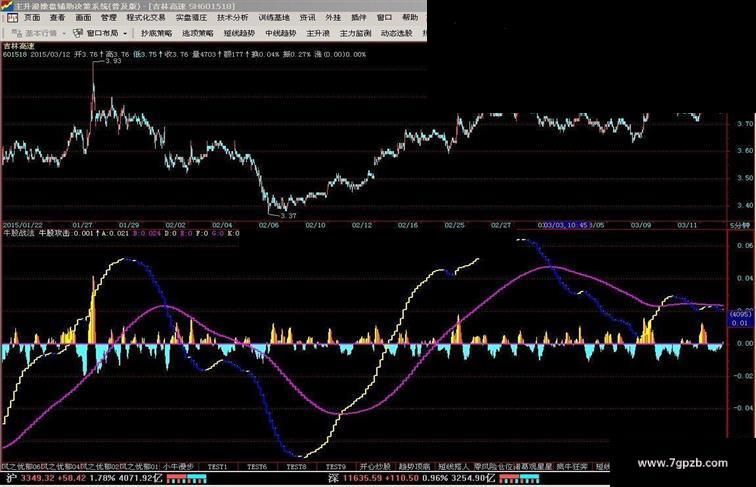Image resolution: width=756 pixels, height=487 pixels.
Task: Select the 小牛漫步 indicator tab
Action: (178, 467)
